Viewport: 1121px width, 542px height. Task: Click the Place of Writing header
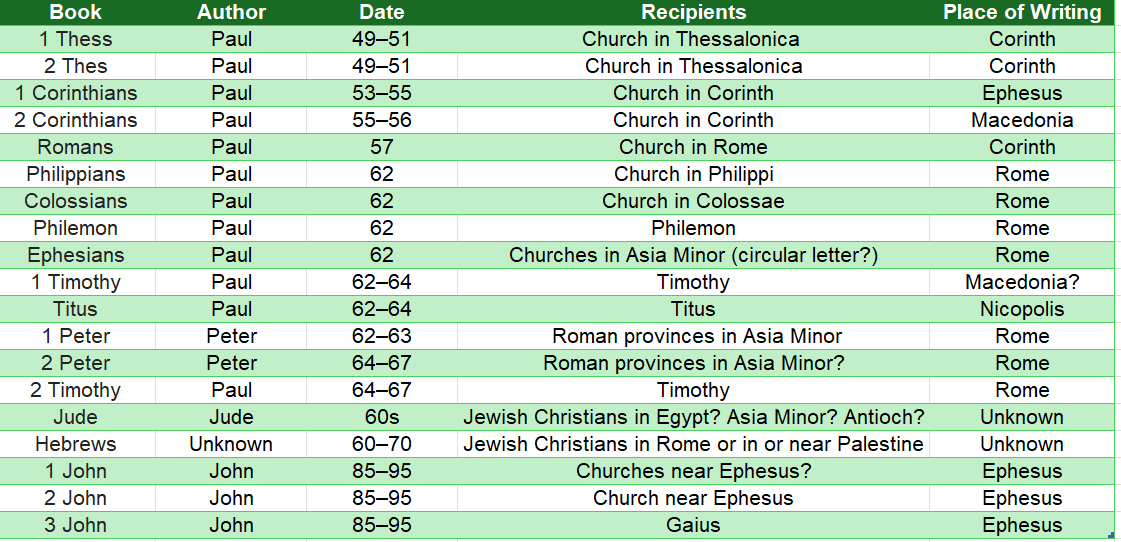pyautogui.click(x=1022, y=12)
